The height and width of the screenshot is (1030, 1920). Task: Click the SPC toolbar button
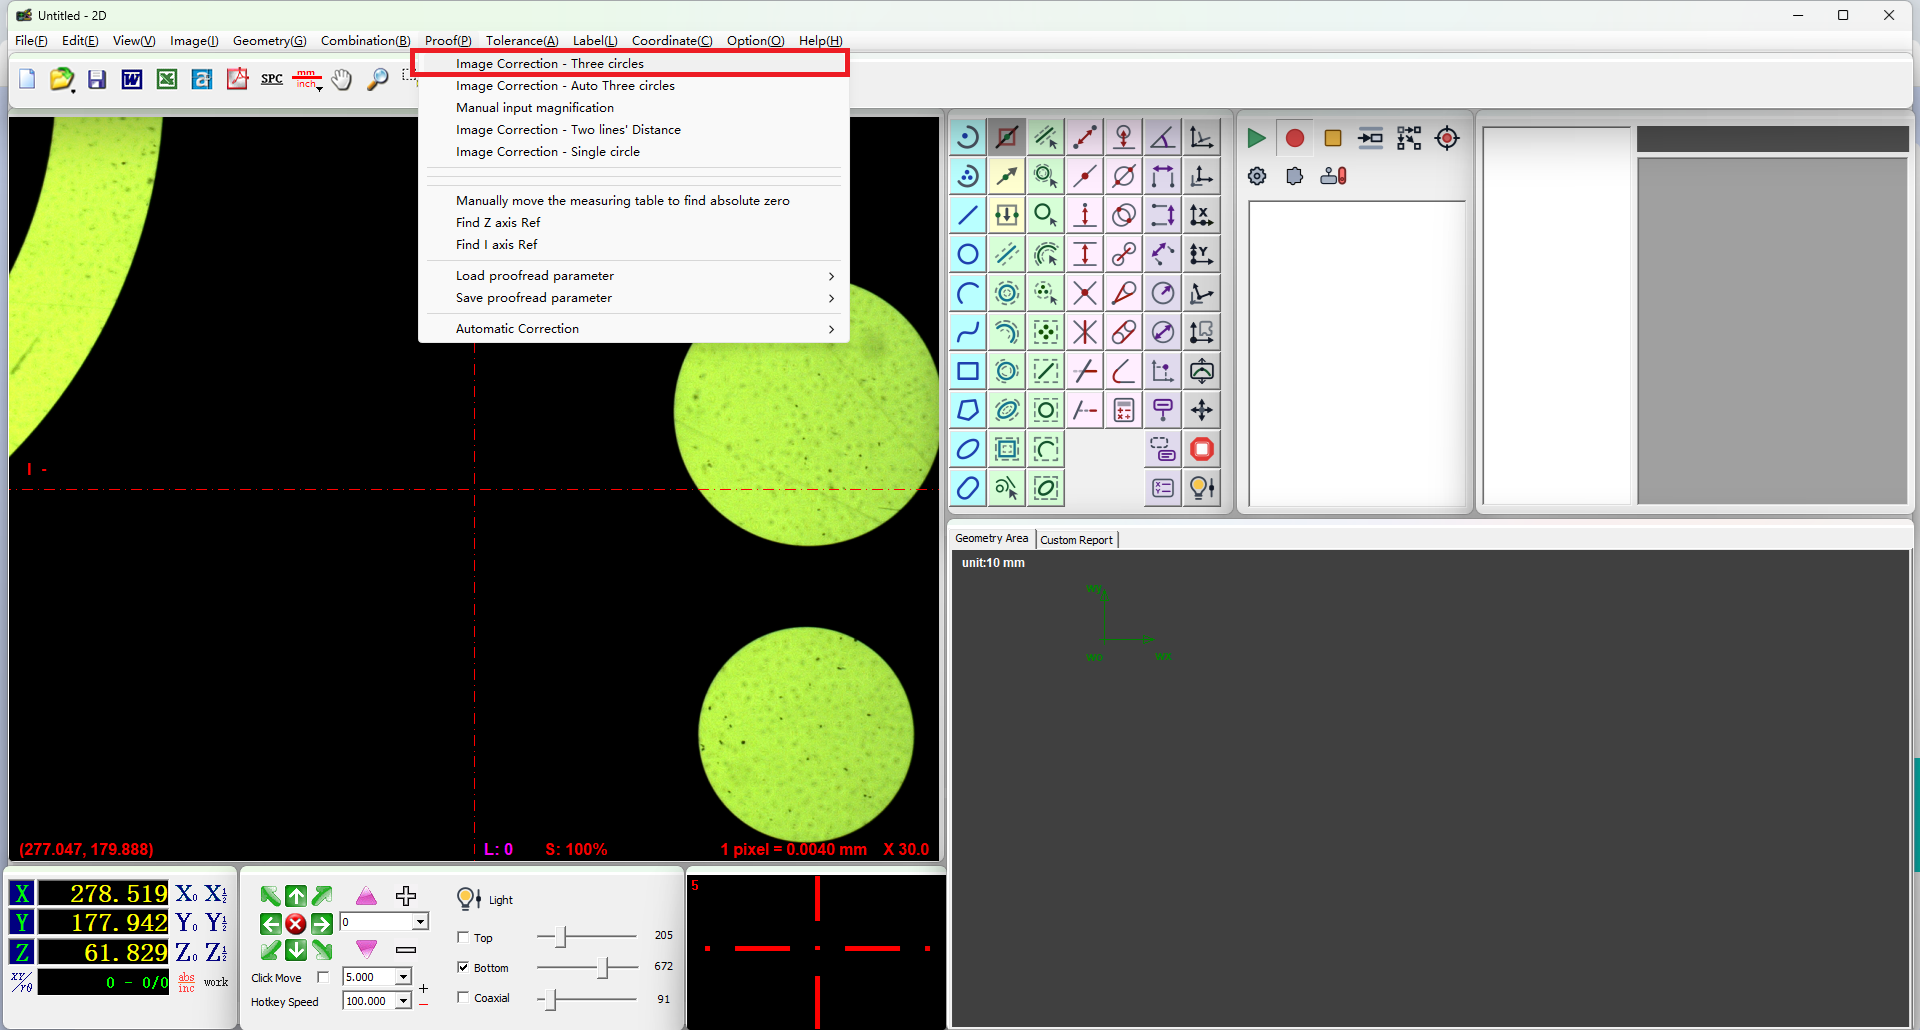[271, 79]
